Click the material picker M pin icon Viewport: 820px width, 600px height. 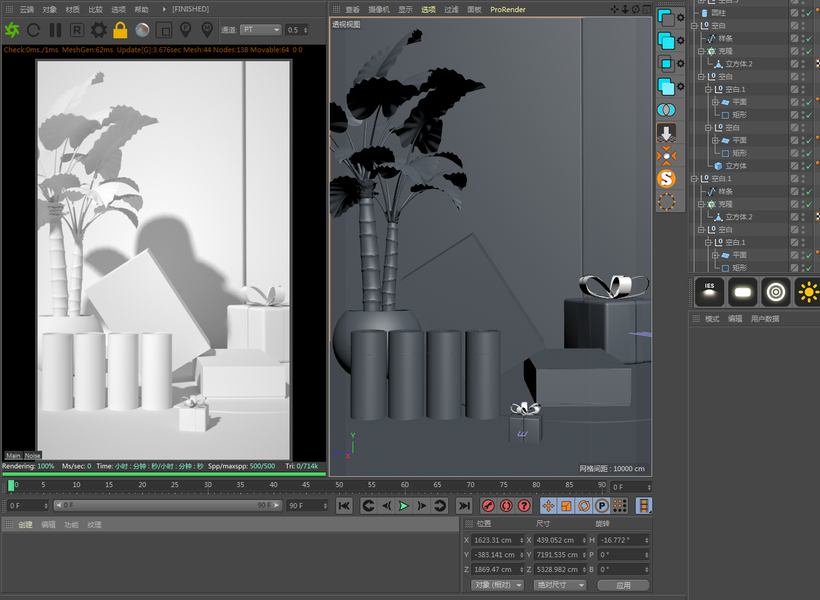(x=207, y=30)
